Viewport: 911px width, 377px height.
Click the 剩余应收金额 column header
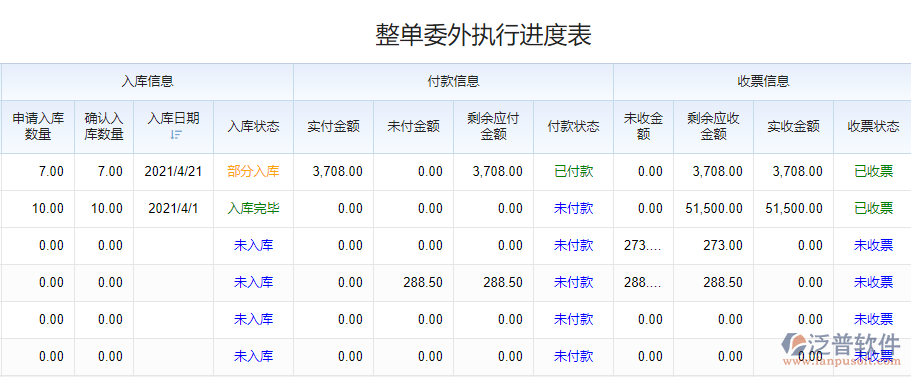tap(713, 127)
